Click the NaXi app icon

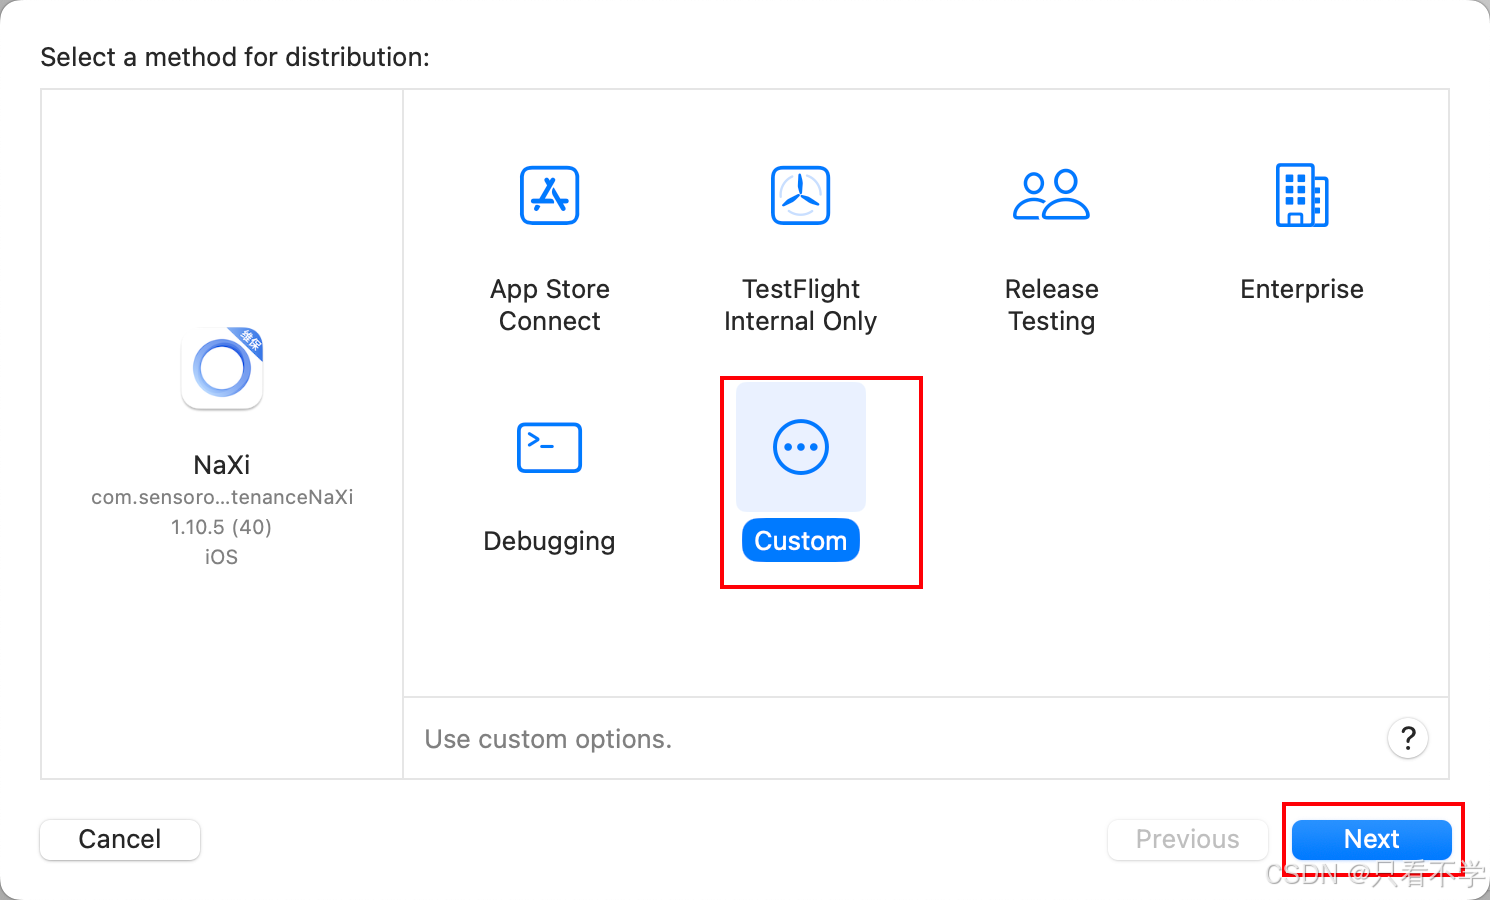point(222,368)
